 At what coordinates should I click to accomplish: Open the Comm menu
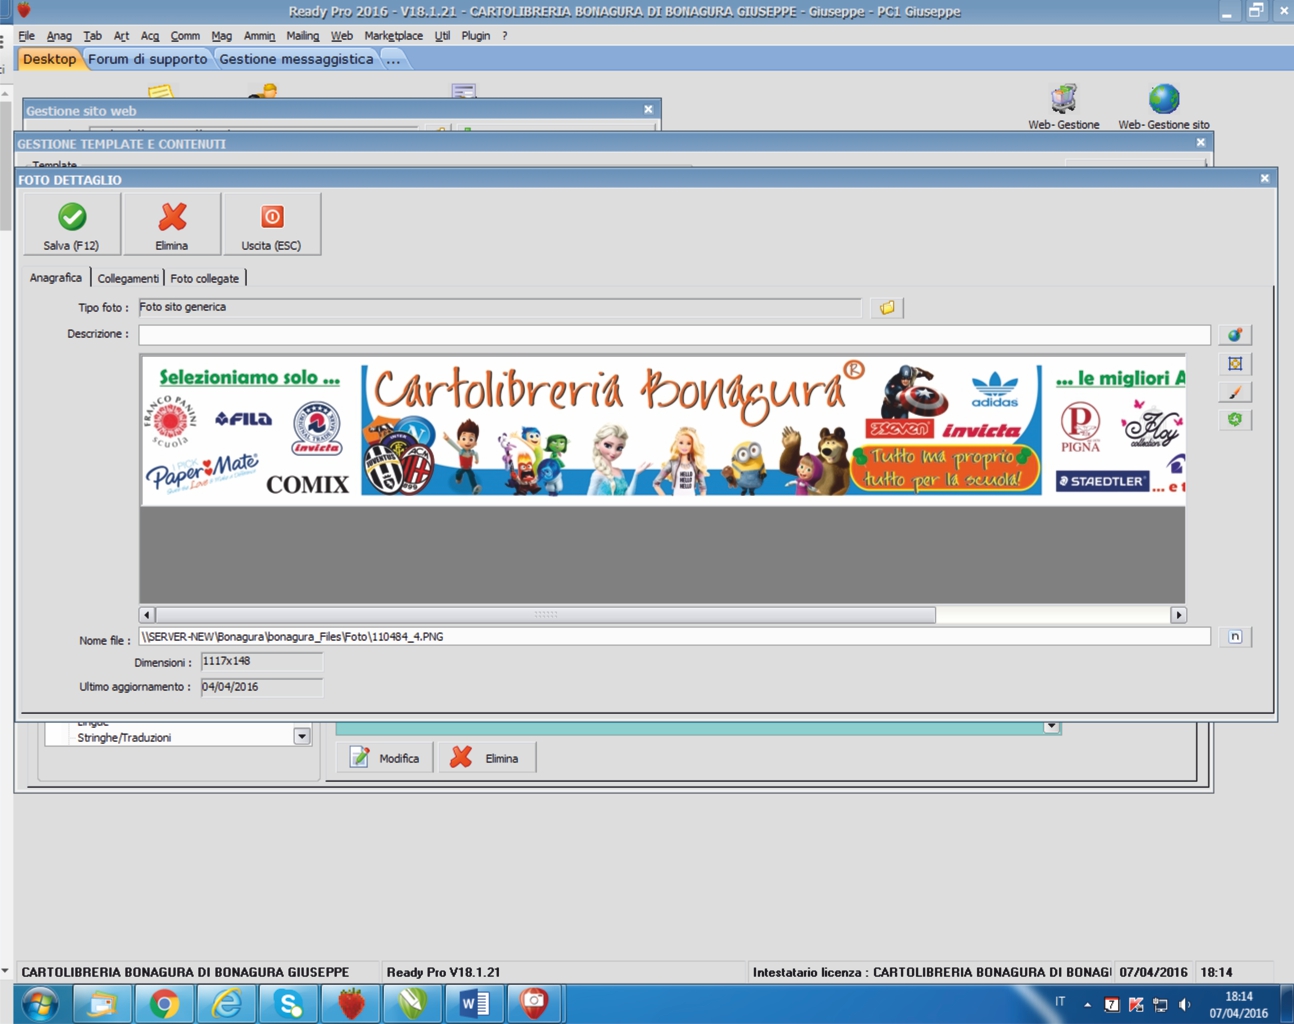pos(185,36)
